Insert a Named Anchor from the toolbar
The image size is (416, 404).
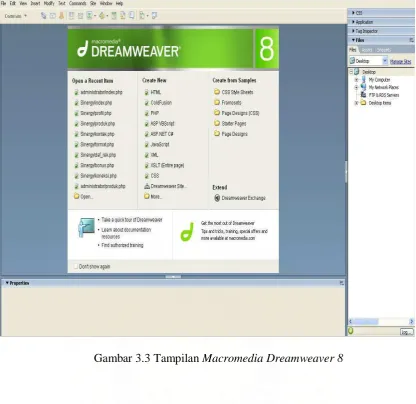pyautogui.click(x=62, y=16)
